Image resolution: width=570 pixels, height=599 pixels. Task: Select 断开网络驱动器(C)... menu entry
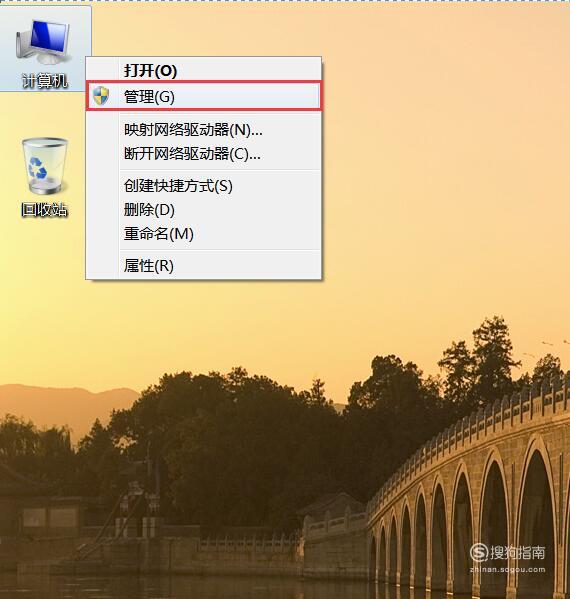click(204, 154)
